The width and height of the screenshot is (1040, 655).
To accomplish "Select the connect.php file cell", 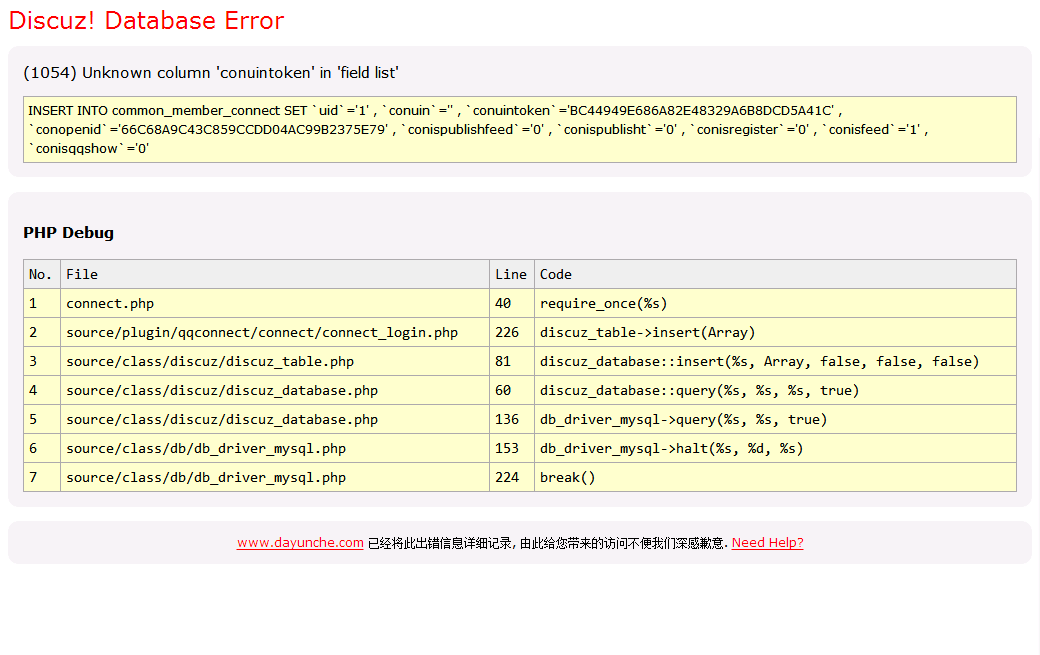I will point(275,304).
